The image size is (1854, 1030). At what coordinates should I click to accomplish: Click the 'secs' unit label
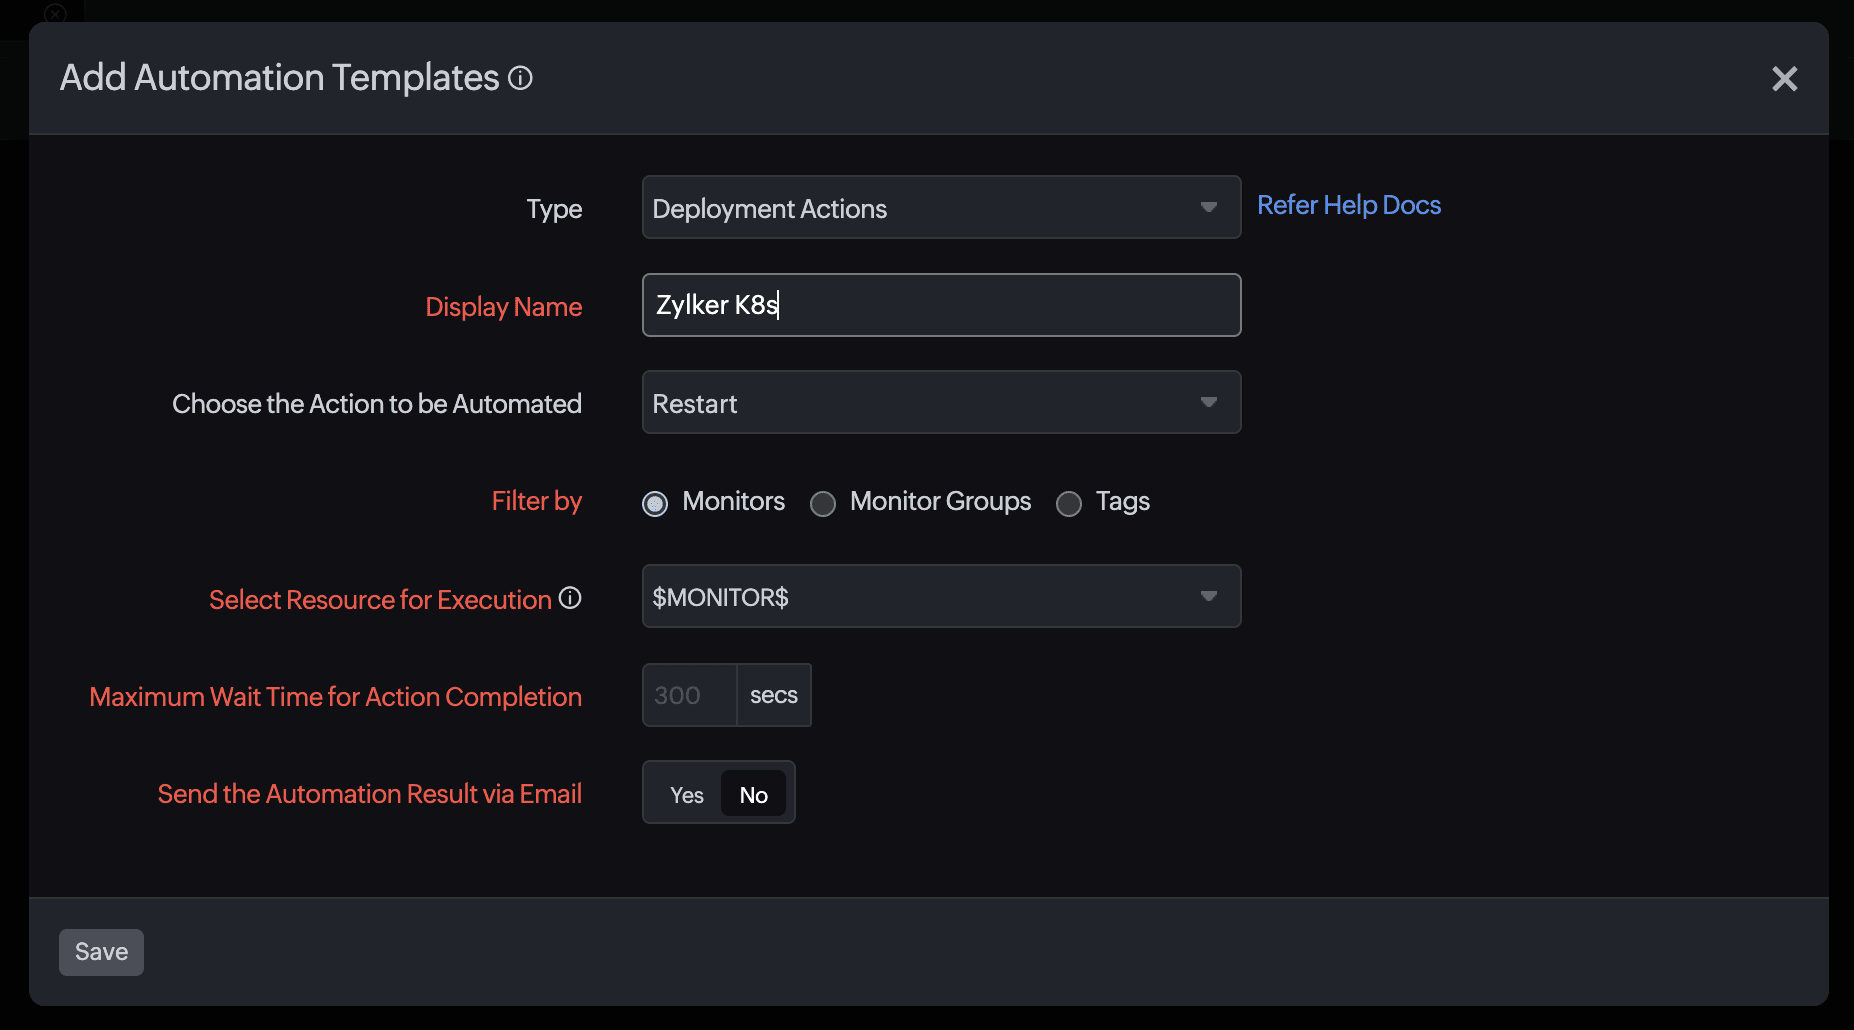[774, 695]
